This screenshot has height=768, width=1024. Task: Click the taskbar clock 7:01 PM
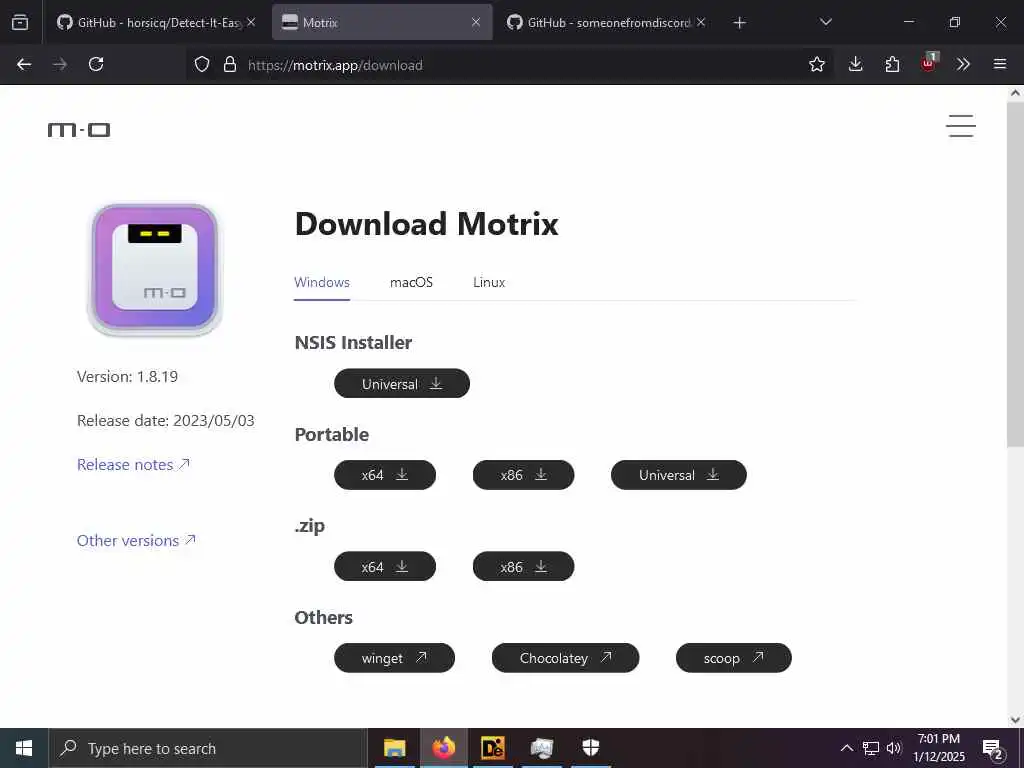click(x=938, y=748)
